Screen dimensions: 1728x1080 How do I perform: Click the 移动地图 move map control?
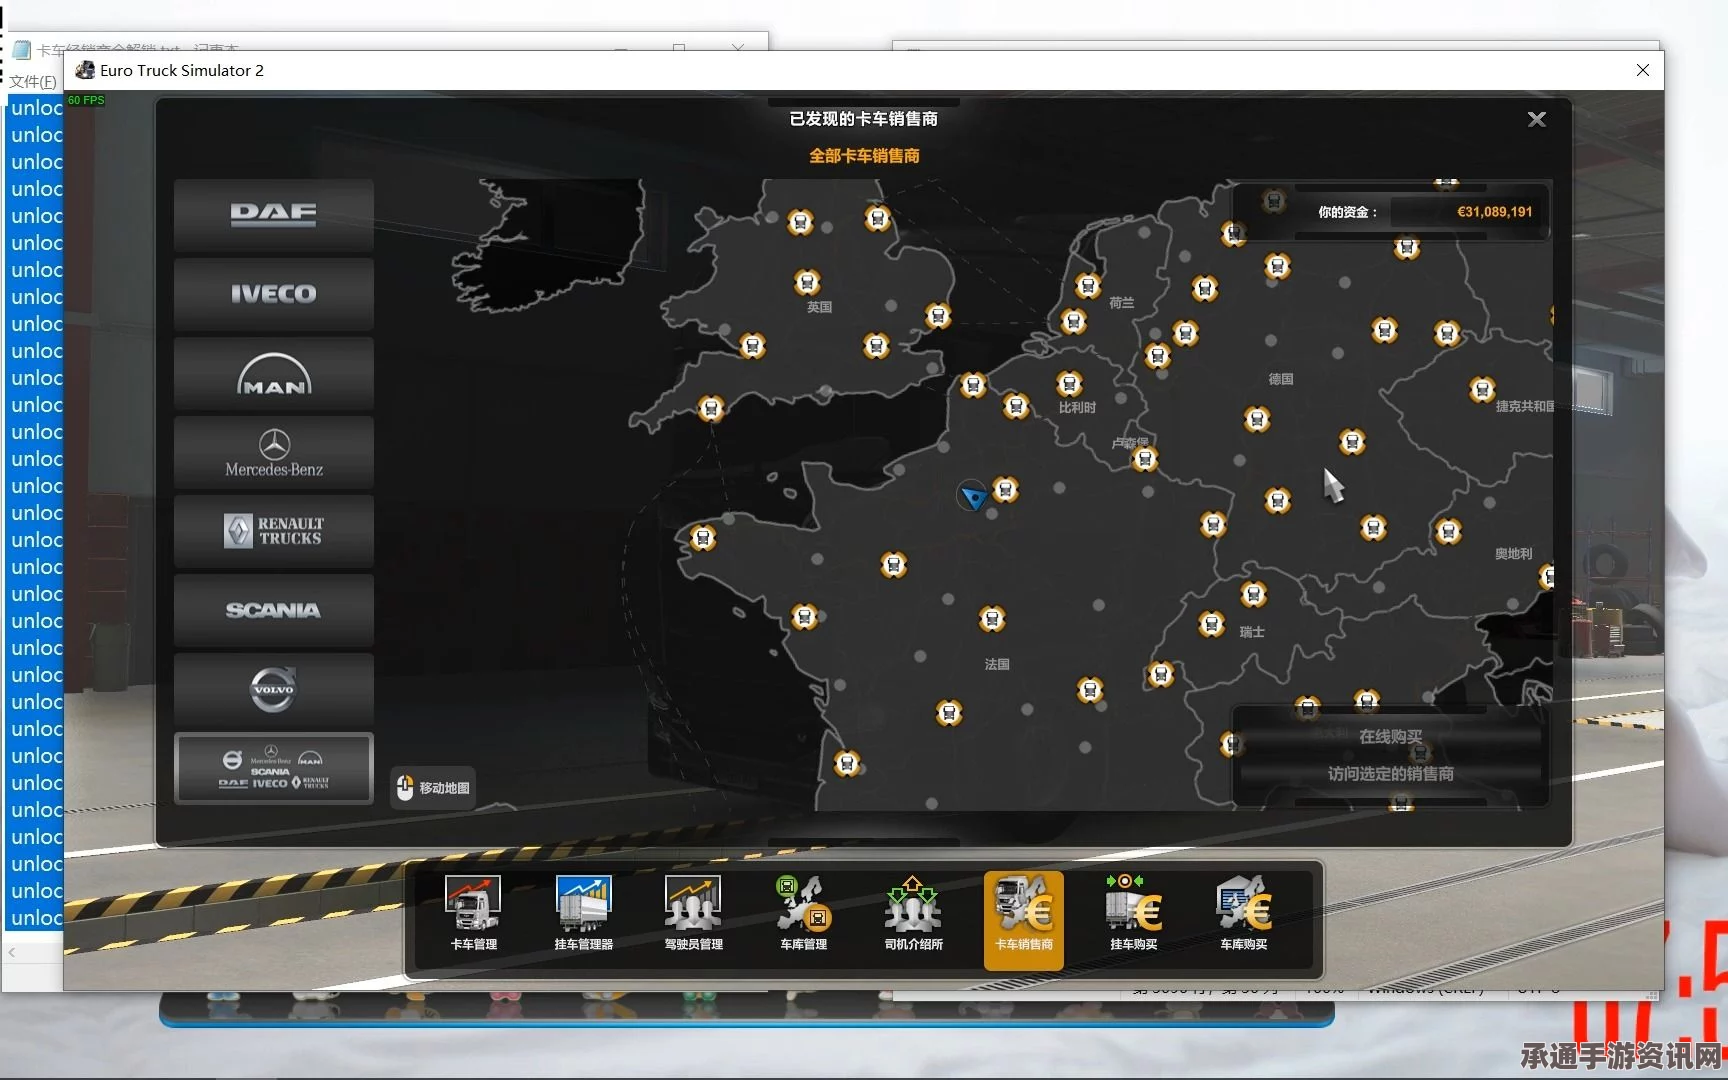tap(433, 788)
